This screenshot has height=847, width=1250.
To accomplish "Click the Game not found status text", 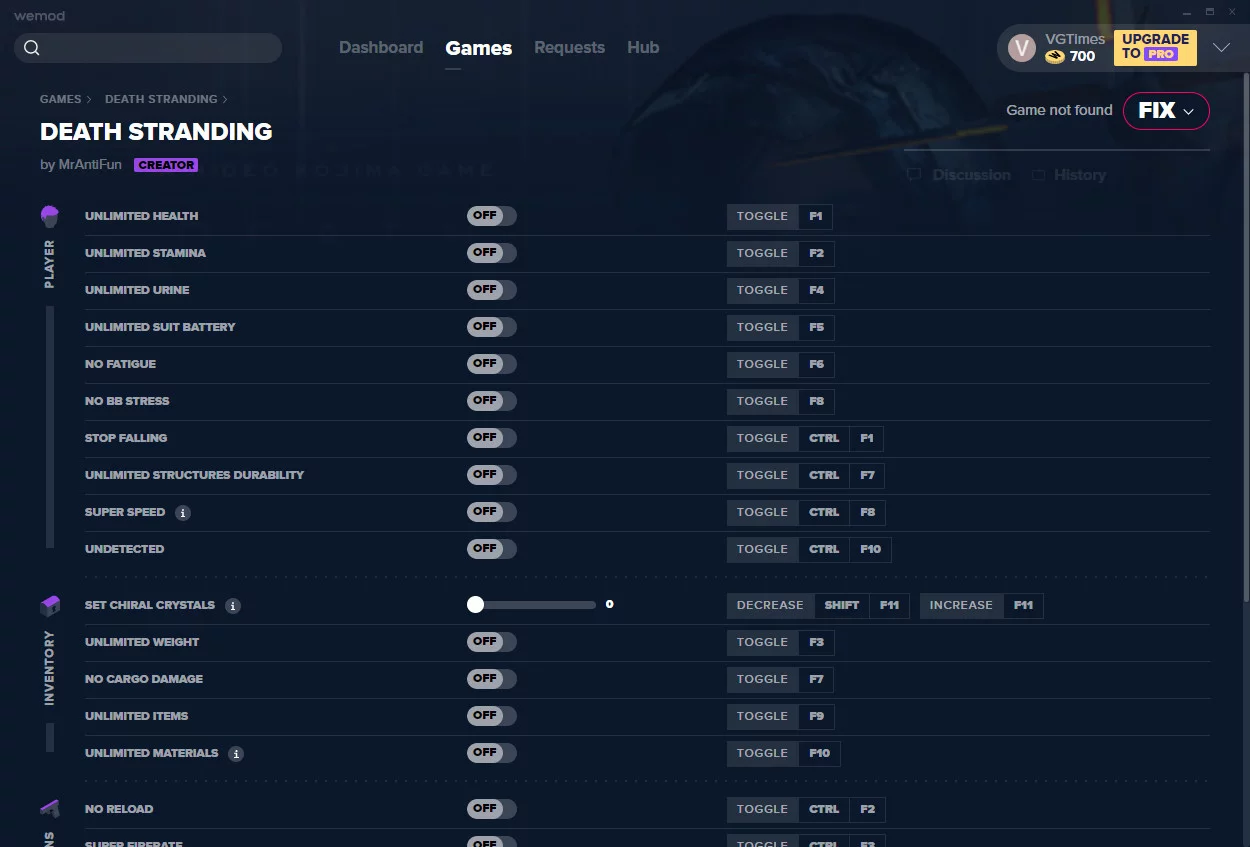I will pos(1059,110).
